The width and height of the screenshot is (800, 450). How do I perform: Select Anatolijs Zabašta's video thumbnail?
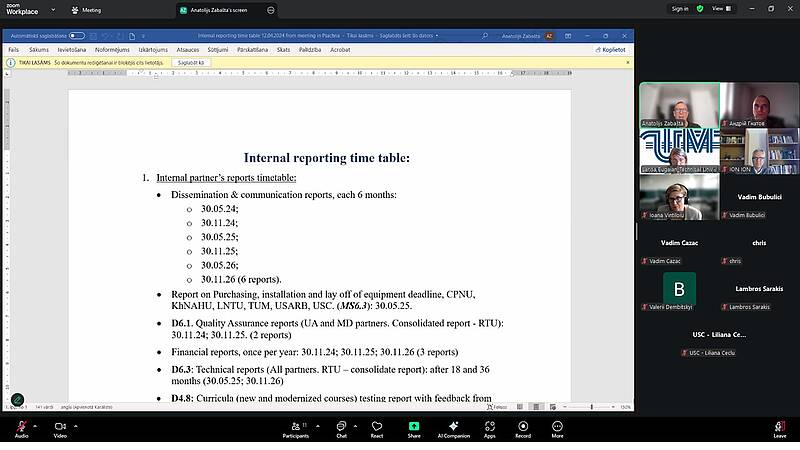click(679, 105)
